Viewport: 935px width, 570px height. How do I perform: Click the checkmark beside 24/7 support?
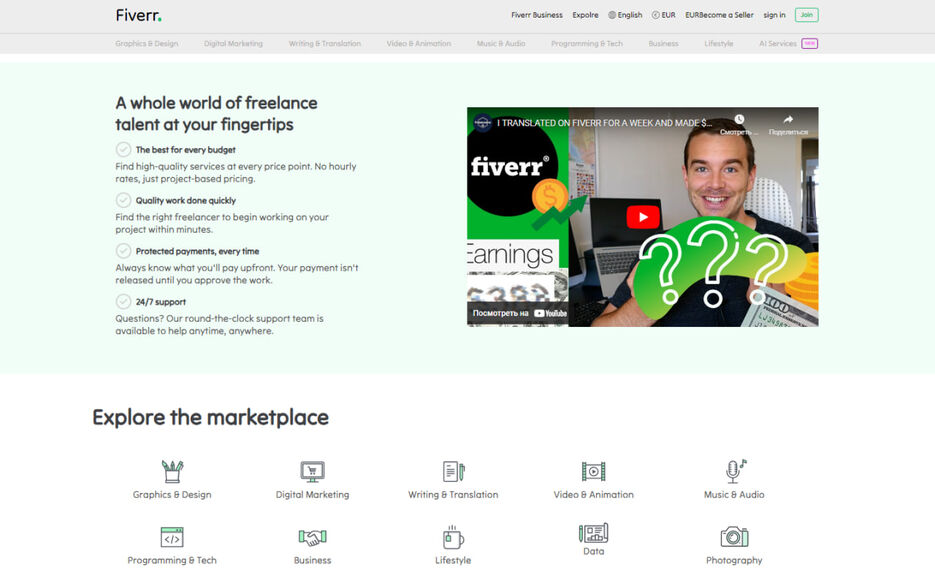[x=123, y=301]
